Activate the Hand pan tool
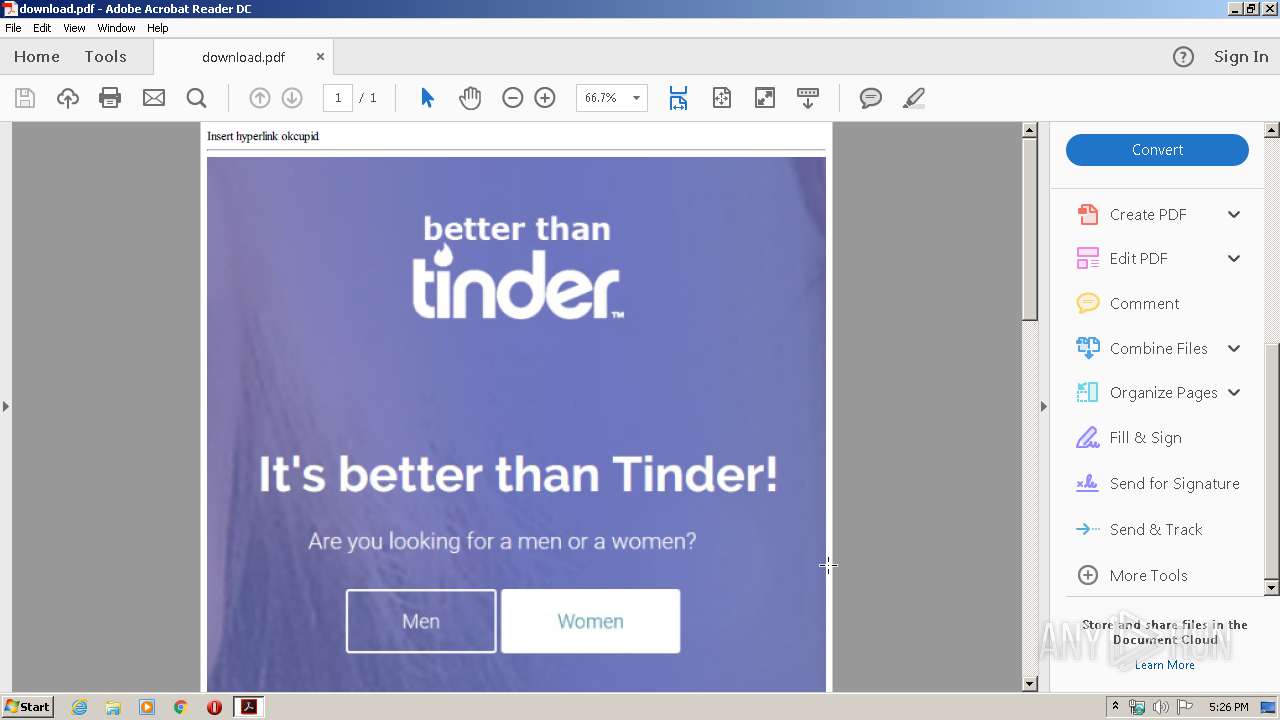 click(470, 98)
